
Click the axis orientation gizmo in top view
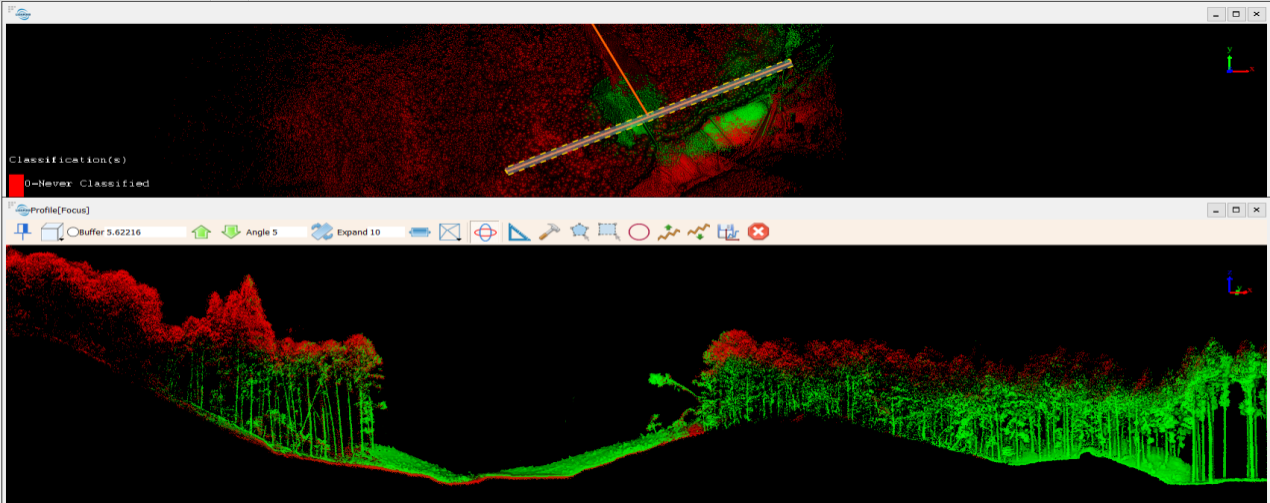[1239, 62]
